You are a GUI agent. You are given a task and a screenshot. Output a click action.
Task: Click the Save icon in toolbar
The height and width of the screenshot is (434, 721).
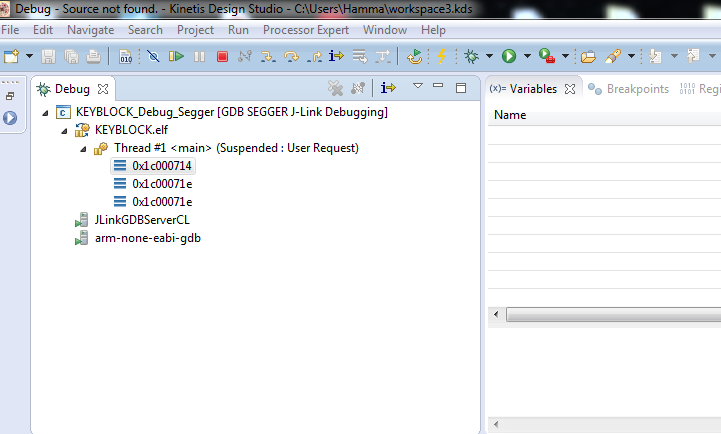(48, 57)
